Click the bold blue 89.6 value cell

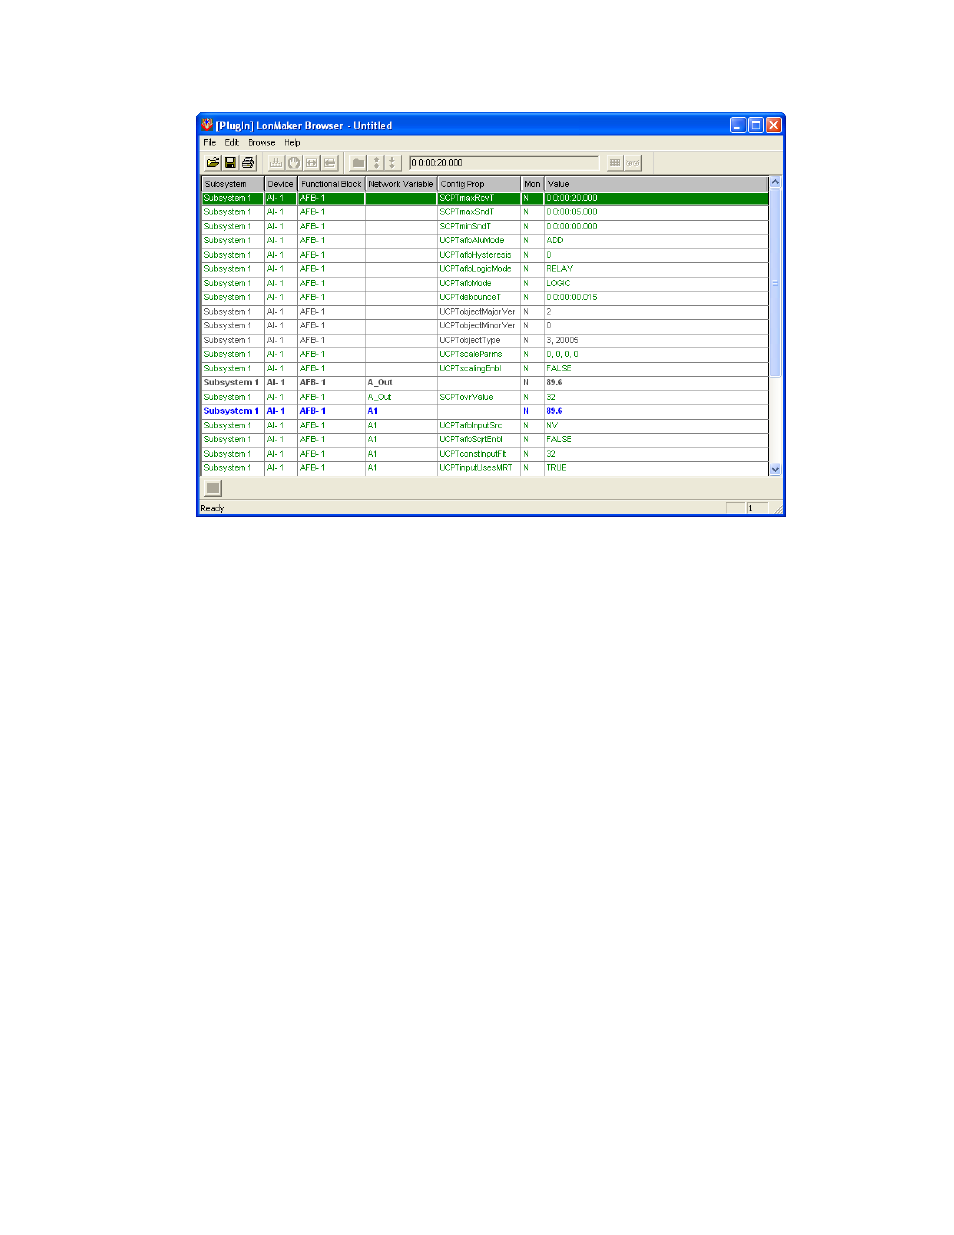[x=656, y=411]
